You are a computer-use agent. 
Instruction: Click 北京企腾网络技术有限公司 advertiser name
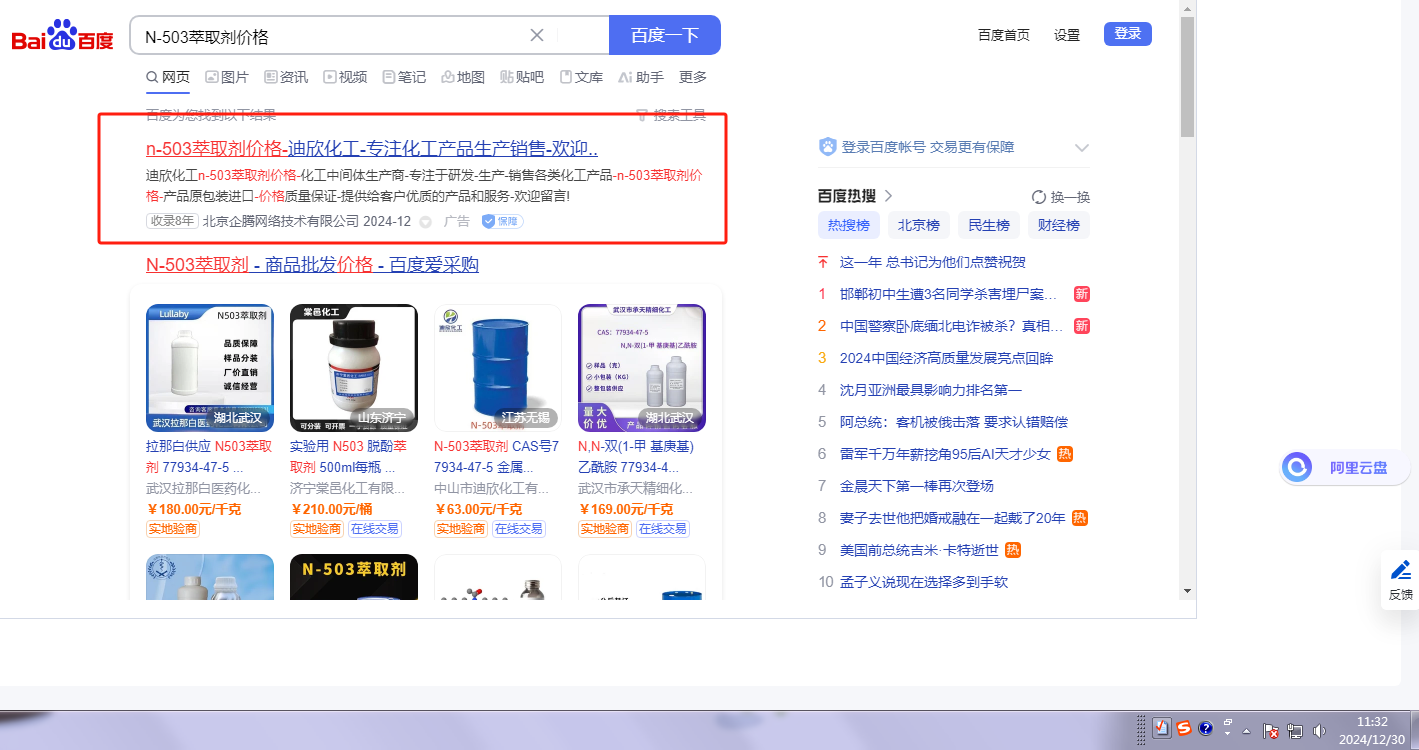[281, 221]
